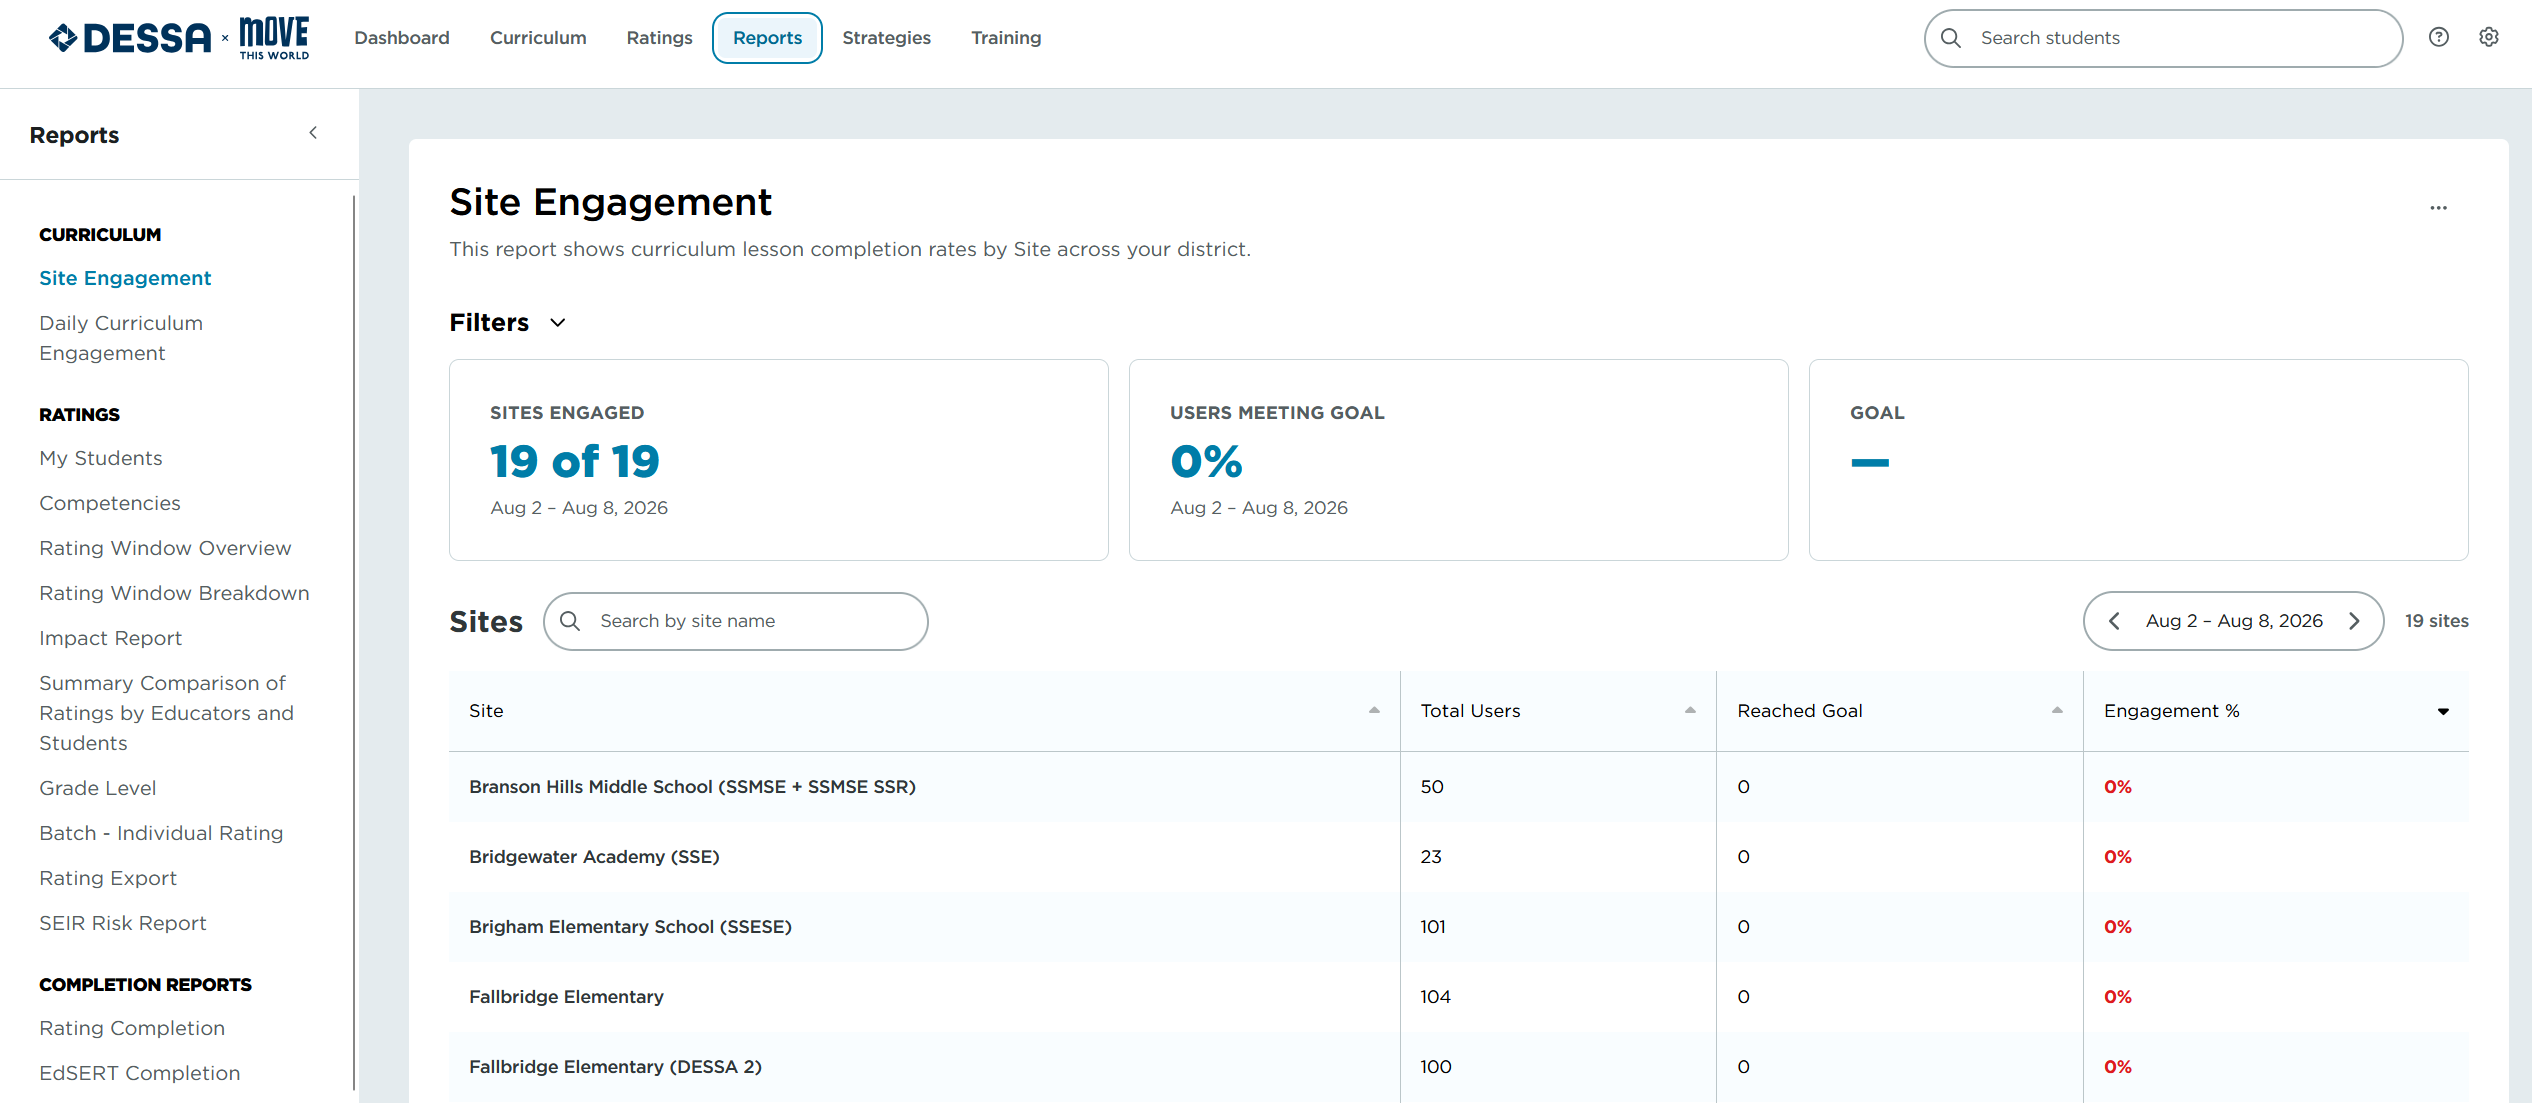This screenshot has width=2532, height=1103.
Task: Open the Dashboard tab
Action: click(402, 38)
